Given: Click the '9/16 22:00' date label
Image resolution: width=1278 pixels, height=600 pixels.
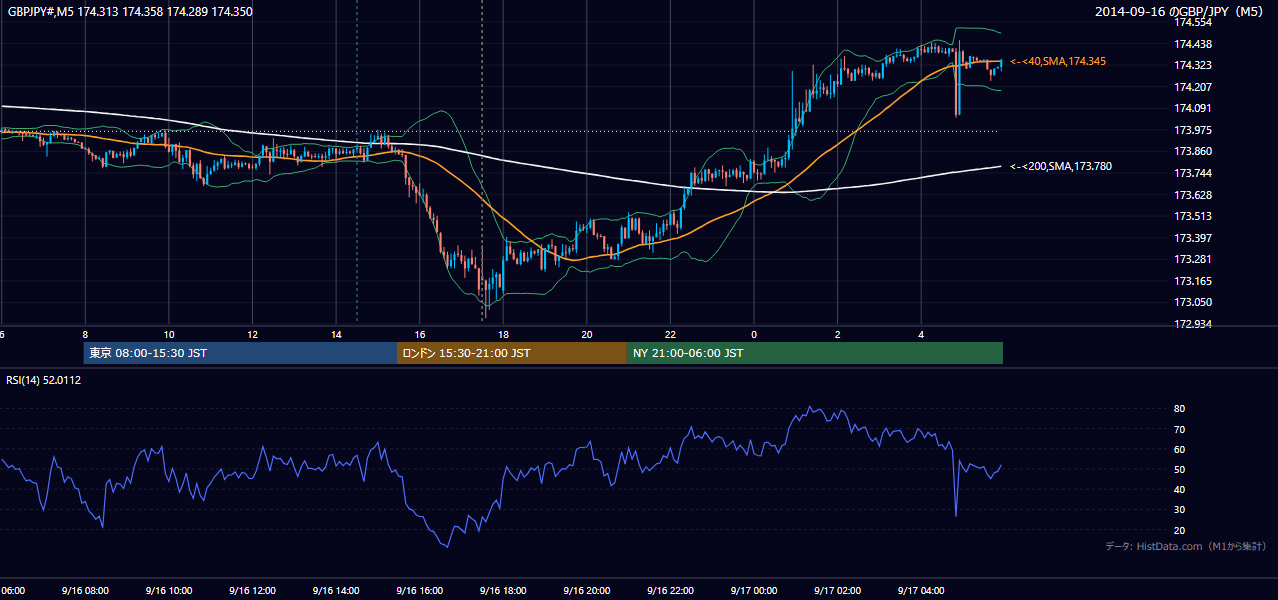Looking at the screenshot, I should [670, 591].
